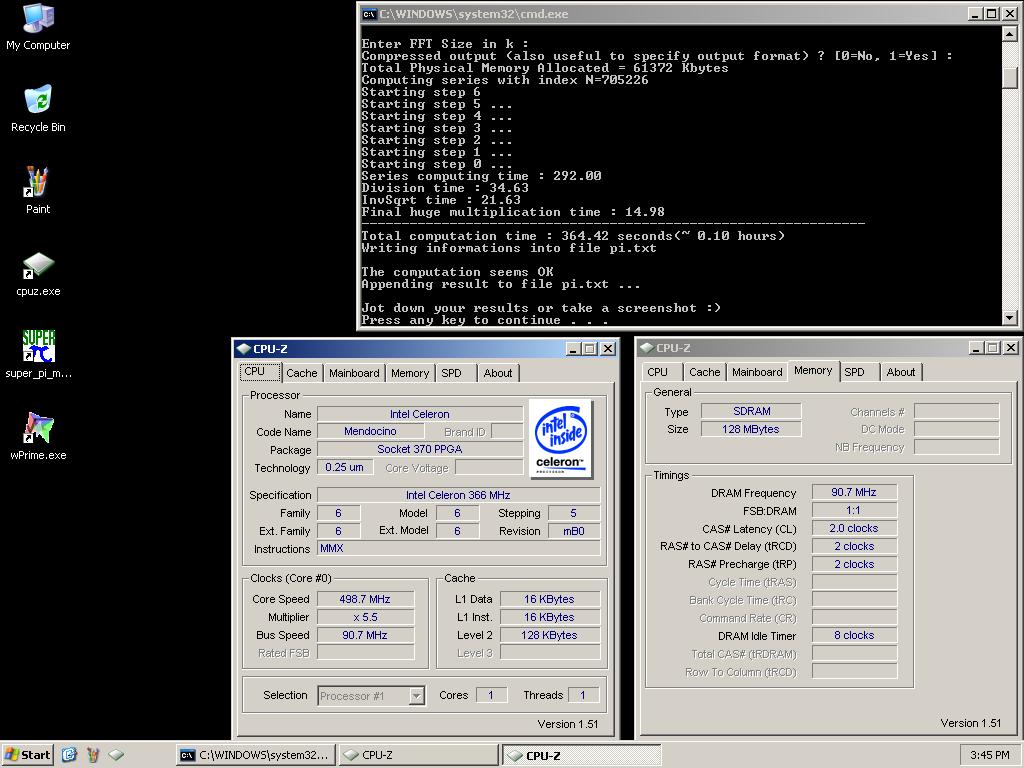Viewport: 1024px width, 768px height.
Task: Click the FSB:DRAM value 1:1
Action: click(x=854, y=510)
